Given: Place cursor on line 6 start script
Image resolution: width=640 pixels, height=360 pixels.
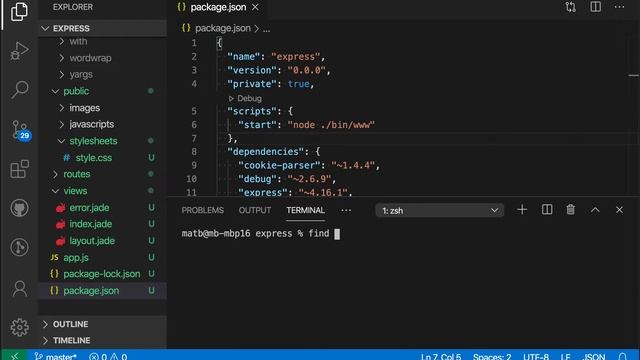Looking at the screenshot, I should [306, 125].
